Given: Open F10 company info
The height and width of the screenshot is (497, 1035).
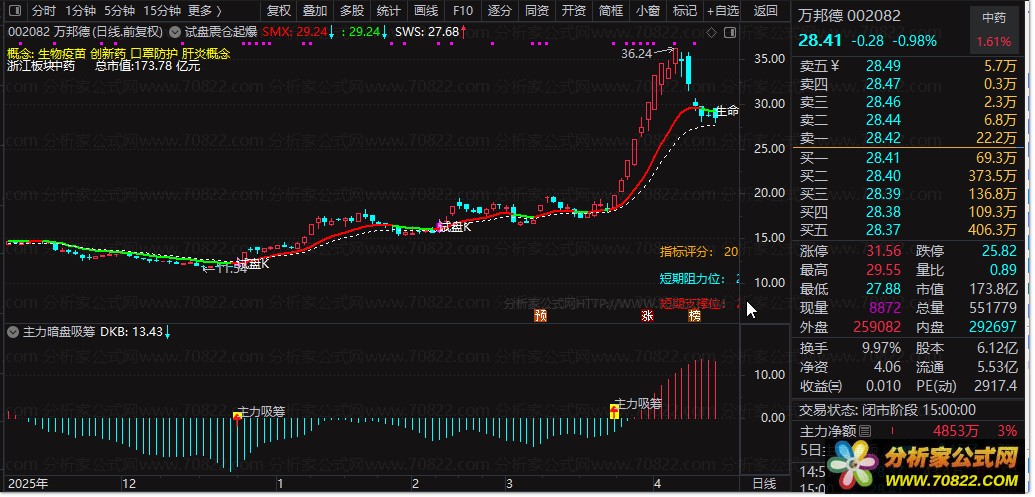Looking at the screenshot, I should [x=463, y=11].
